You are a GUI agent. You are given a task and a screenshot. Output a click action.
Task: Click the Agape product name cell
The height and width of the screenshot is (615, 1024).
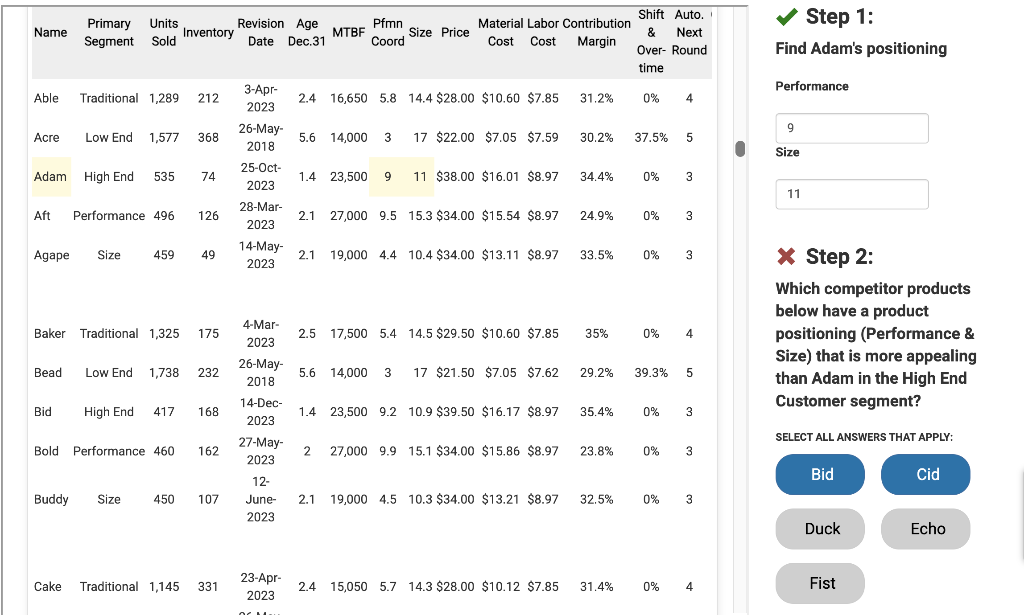pyautogui.click(x=52, y=255)
